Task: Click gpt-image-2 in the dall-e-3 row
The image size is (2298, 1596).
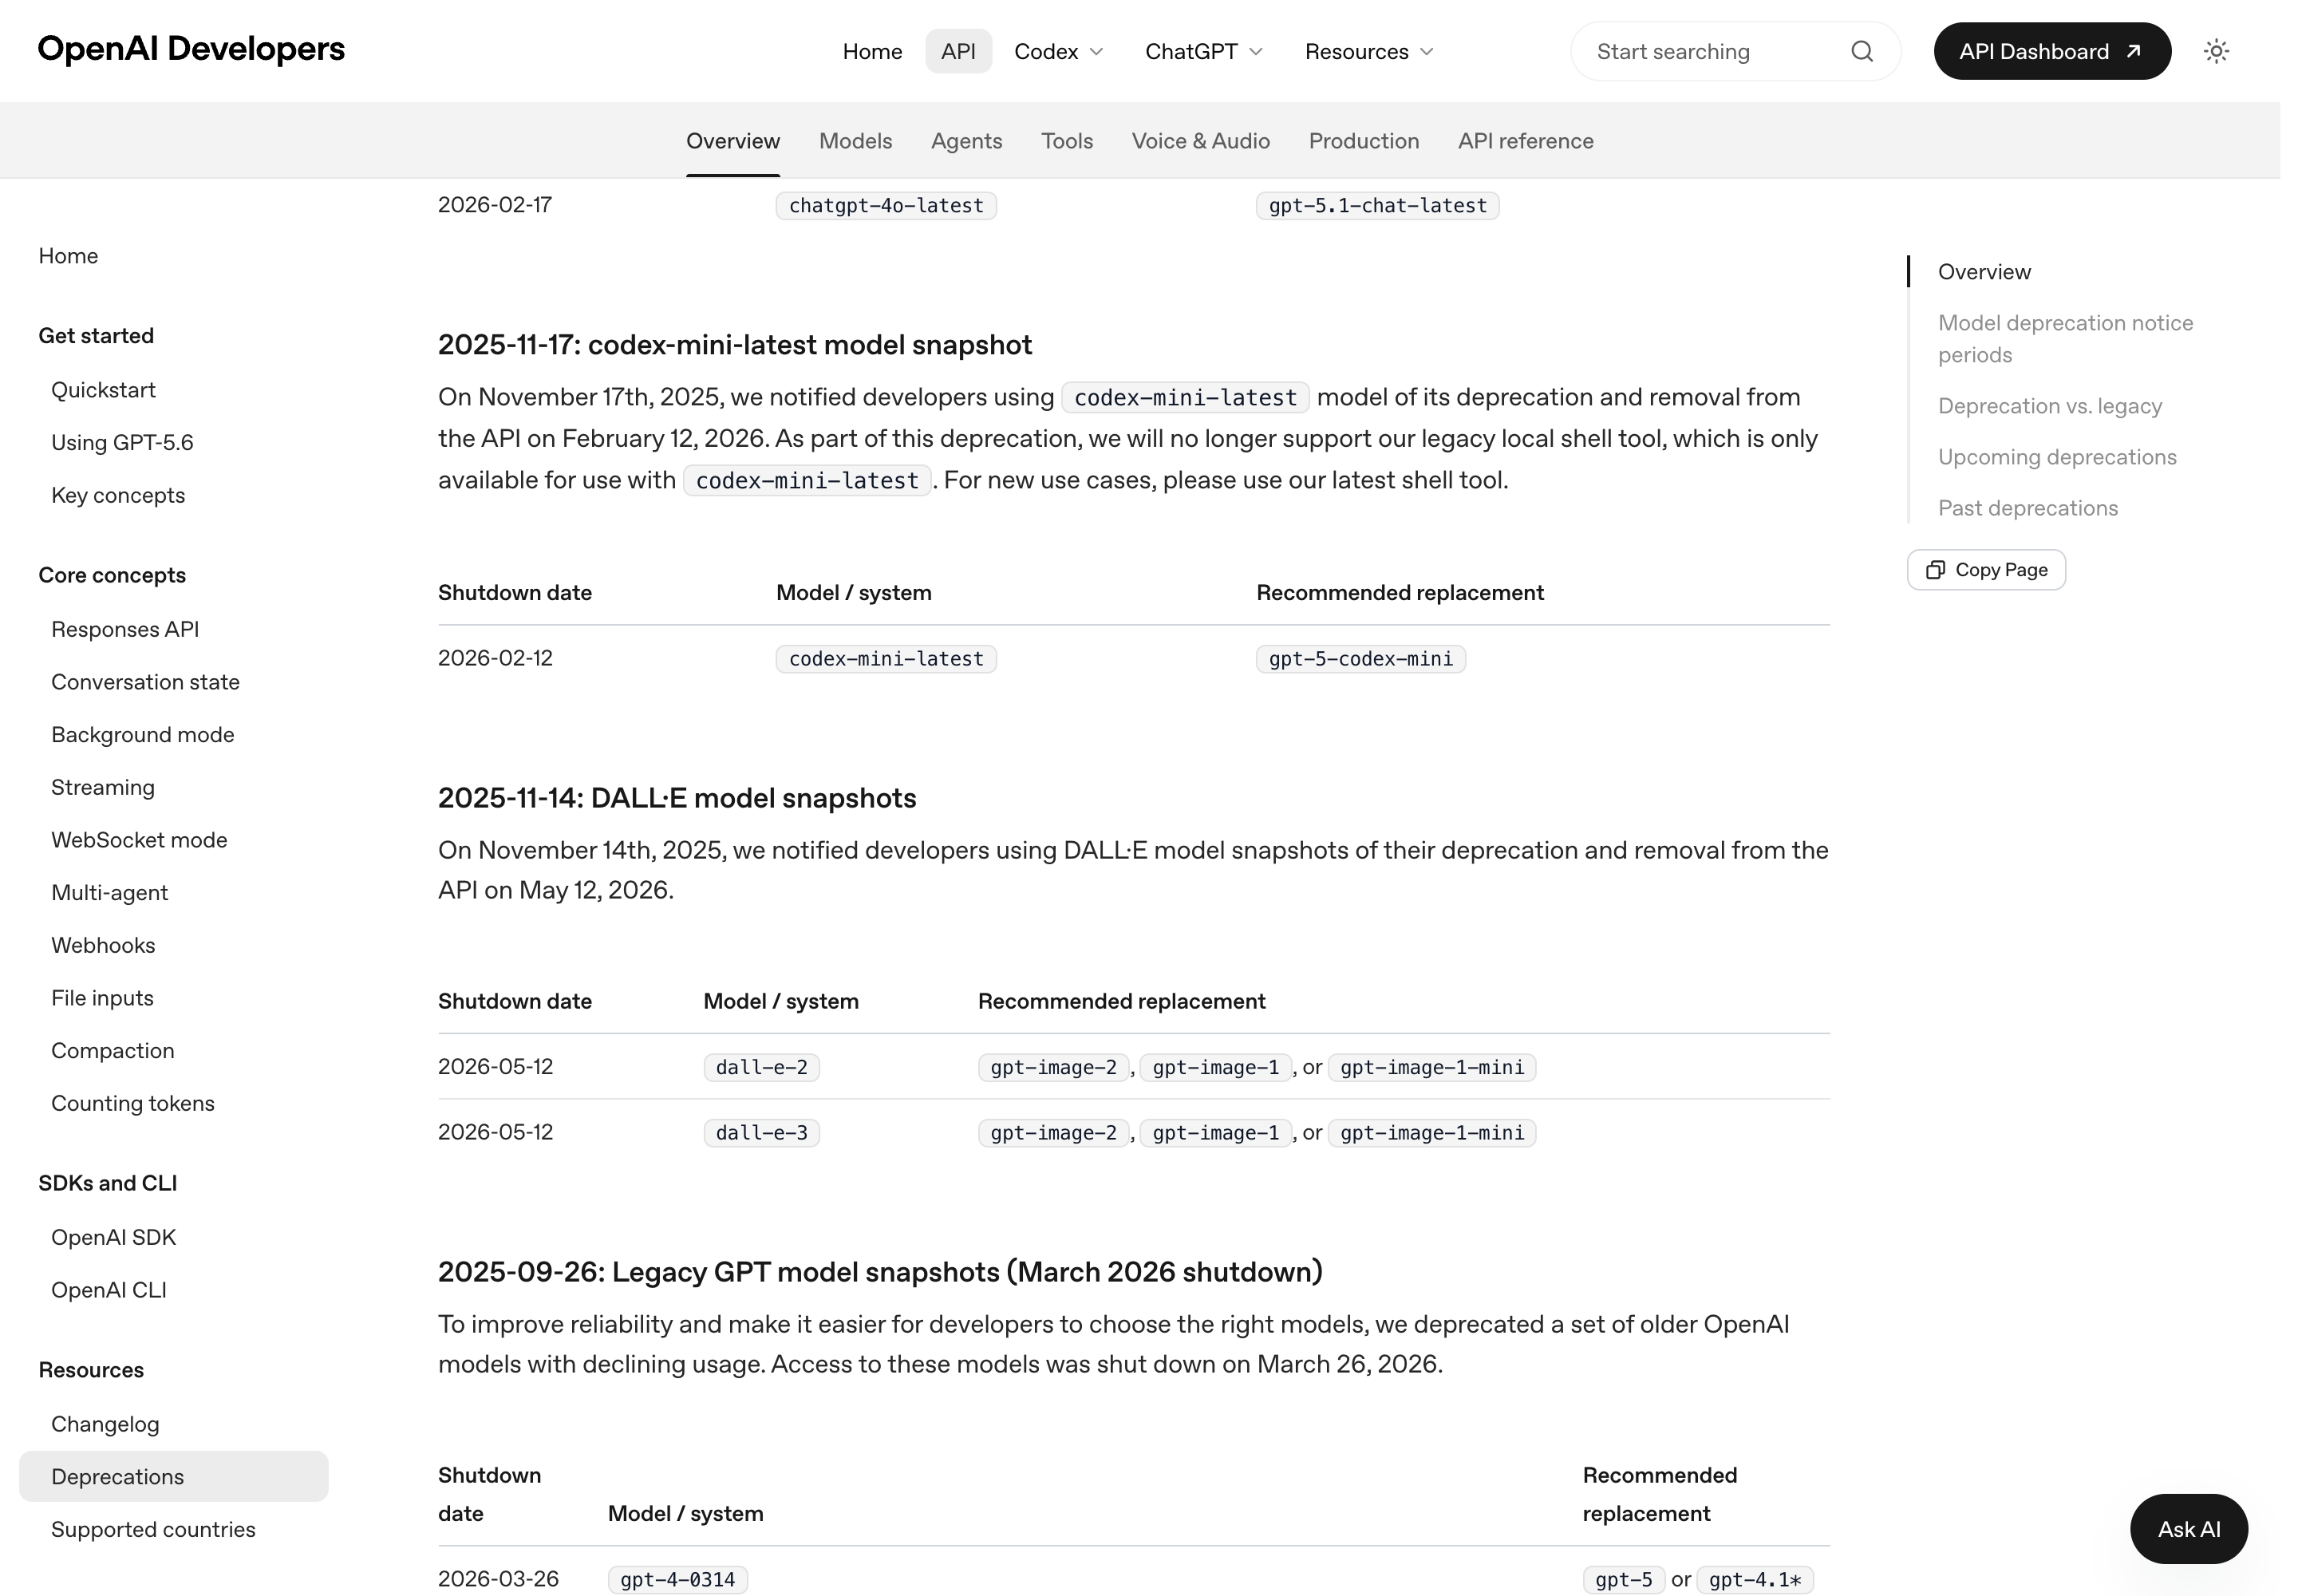Action: [1053, 1133]
